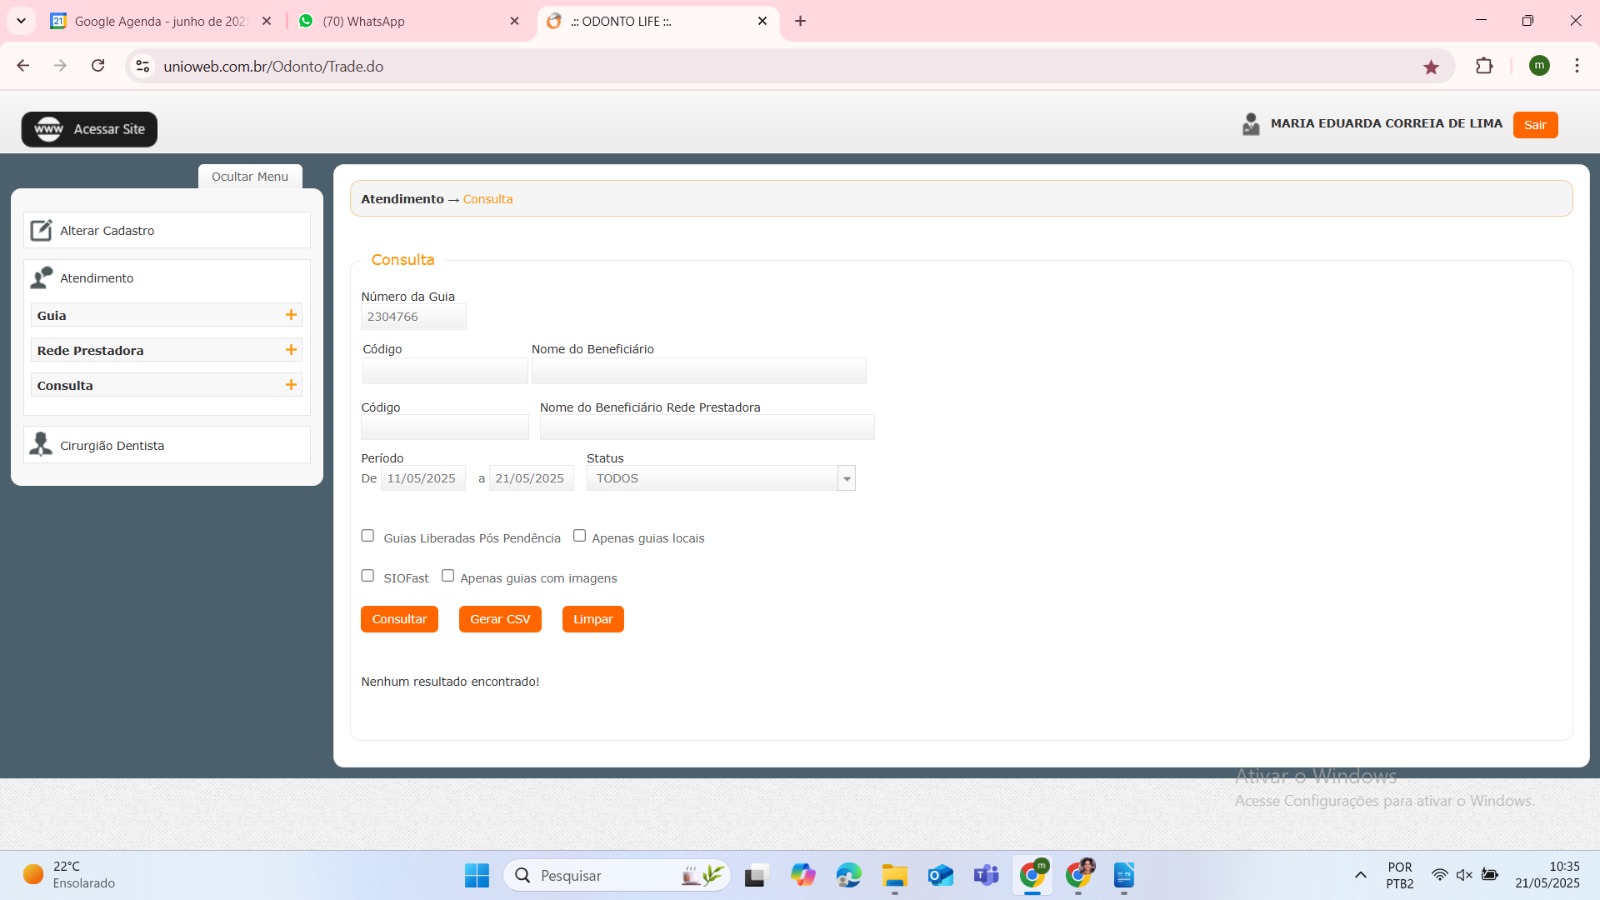Open the Status dropdown showing TODOS
1600x900 pixels.
[721, 479]
